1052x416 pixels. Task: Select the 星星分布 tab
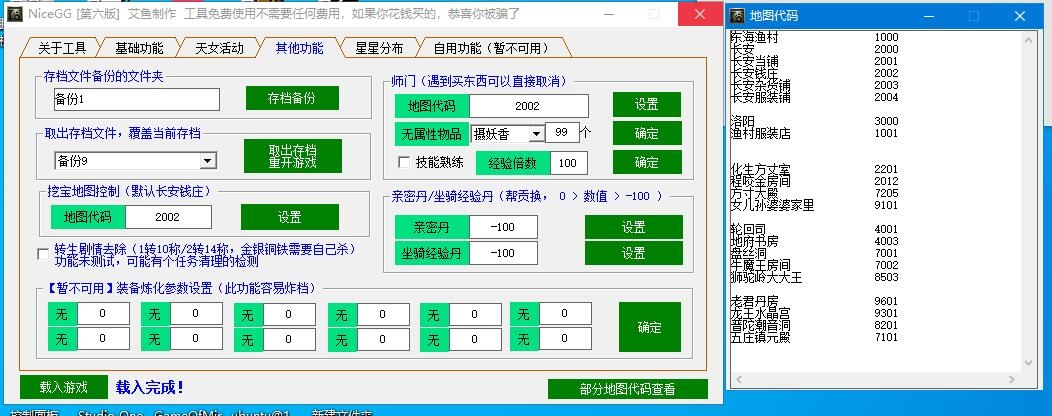(379, 47)
